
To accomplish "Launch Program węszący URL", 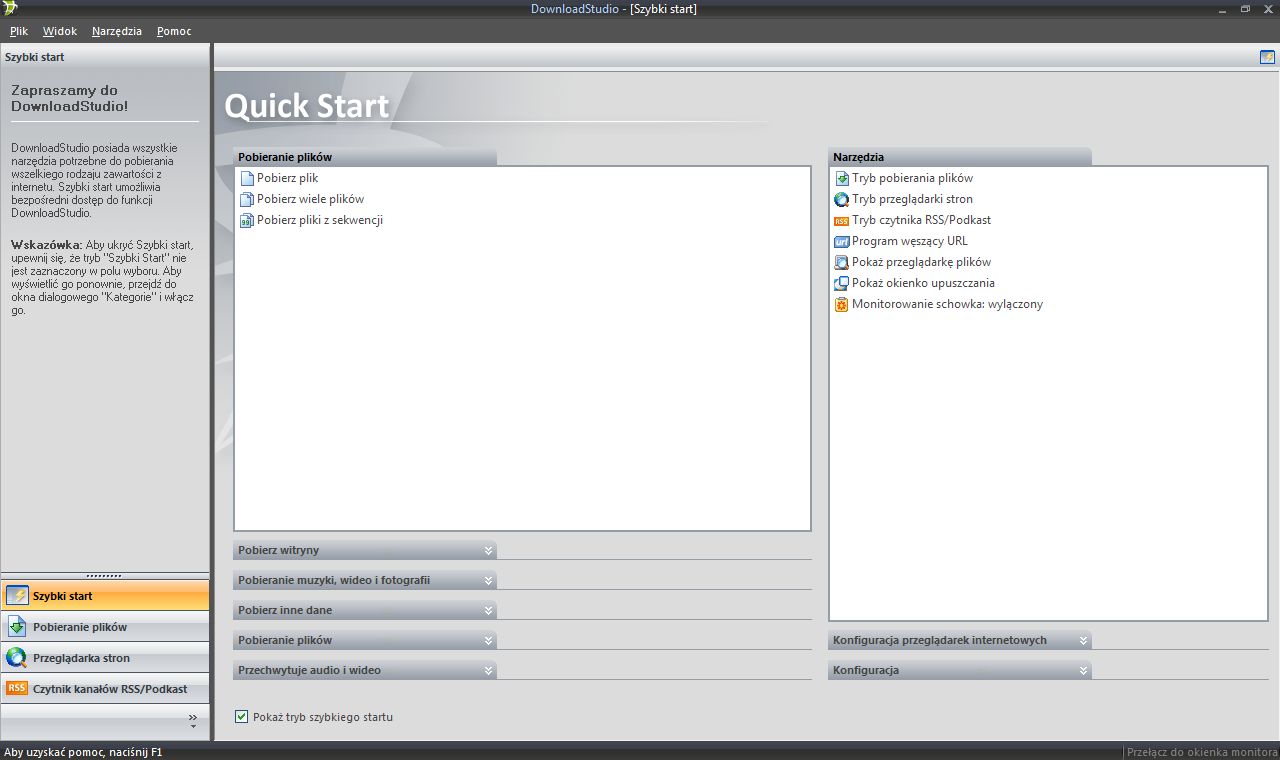I will click(x=909, y=241).
